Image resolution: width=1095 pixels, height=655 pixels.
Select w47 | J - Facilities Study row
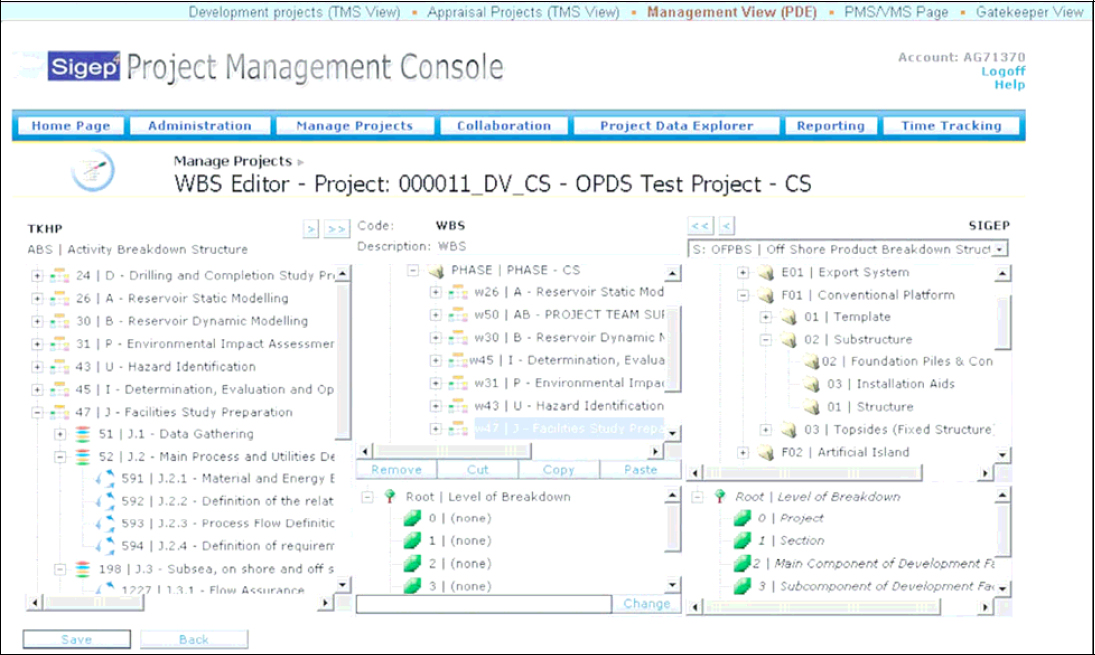[x=568, y=429]
